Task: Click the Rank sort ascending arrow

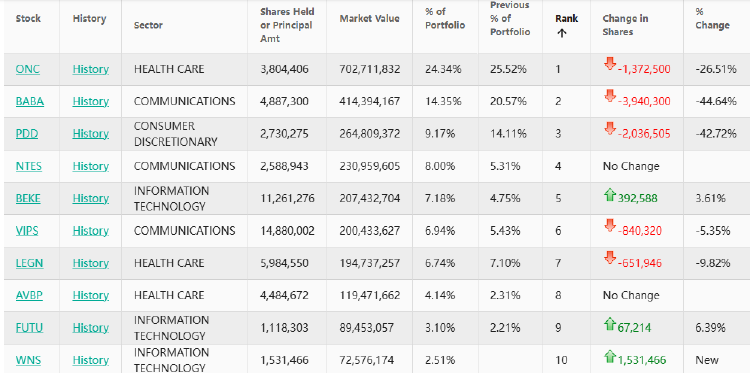Action: click(562, 33)
